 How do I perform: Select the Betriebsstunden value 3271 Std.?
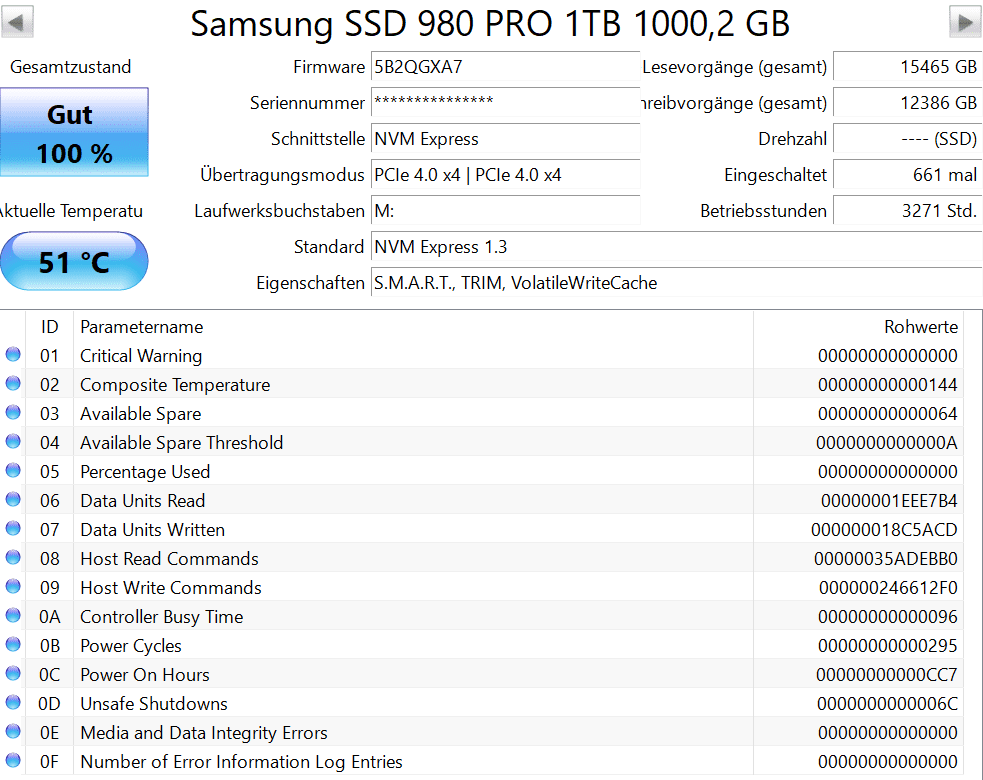tap(907, 211)
